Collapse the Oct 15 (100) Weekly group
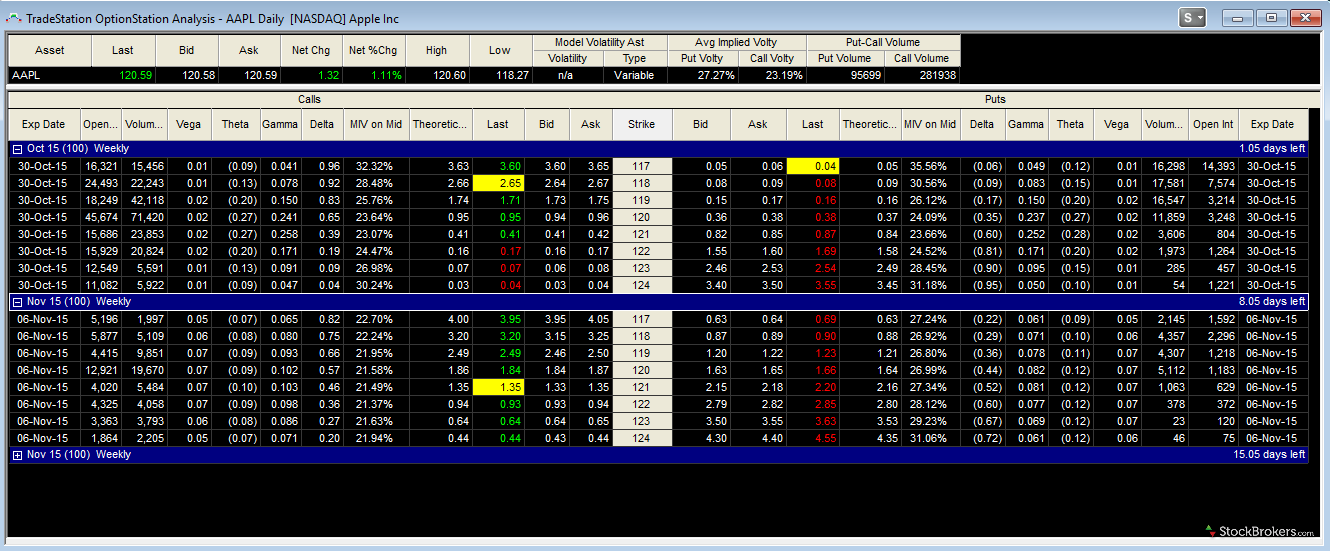This screenshot has height=551, width=1330. (x=16, y=149)
